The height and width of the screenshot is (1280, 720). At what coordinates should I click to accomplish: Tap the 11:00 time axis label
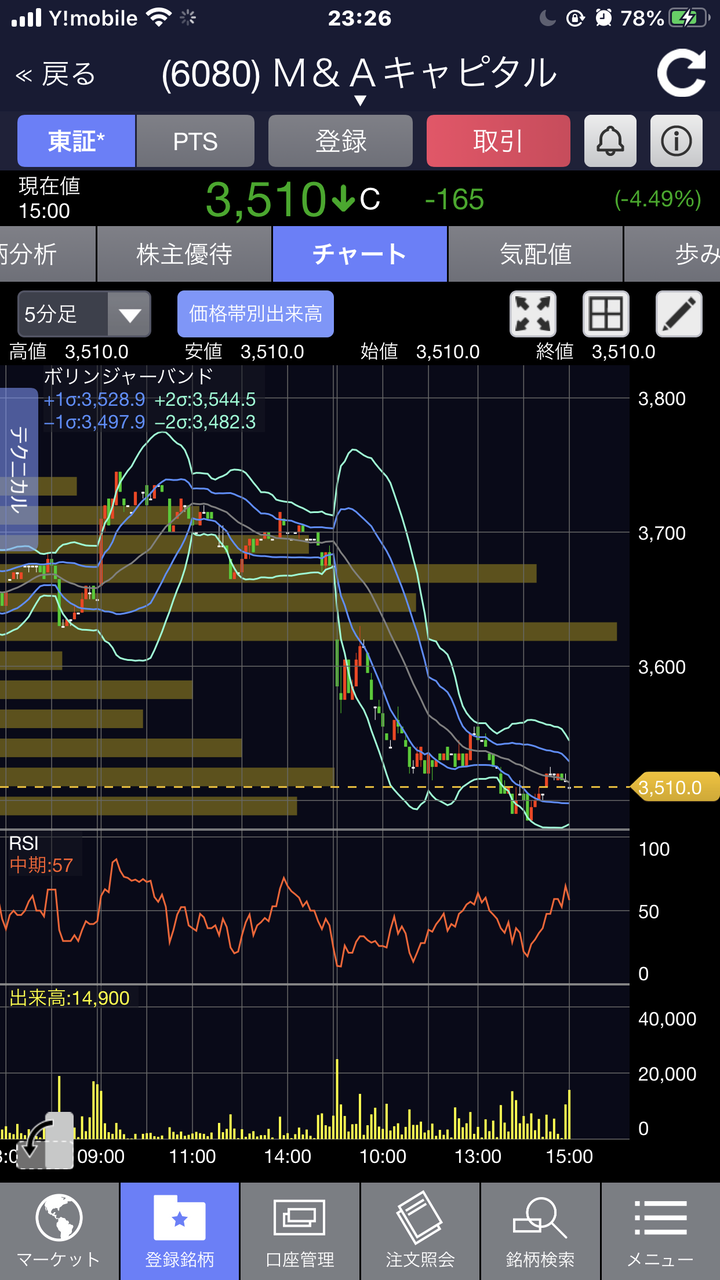(192, 1156)
